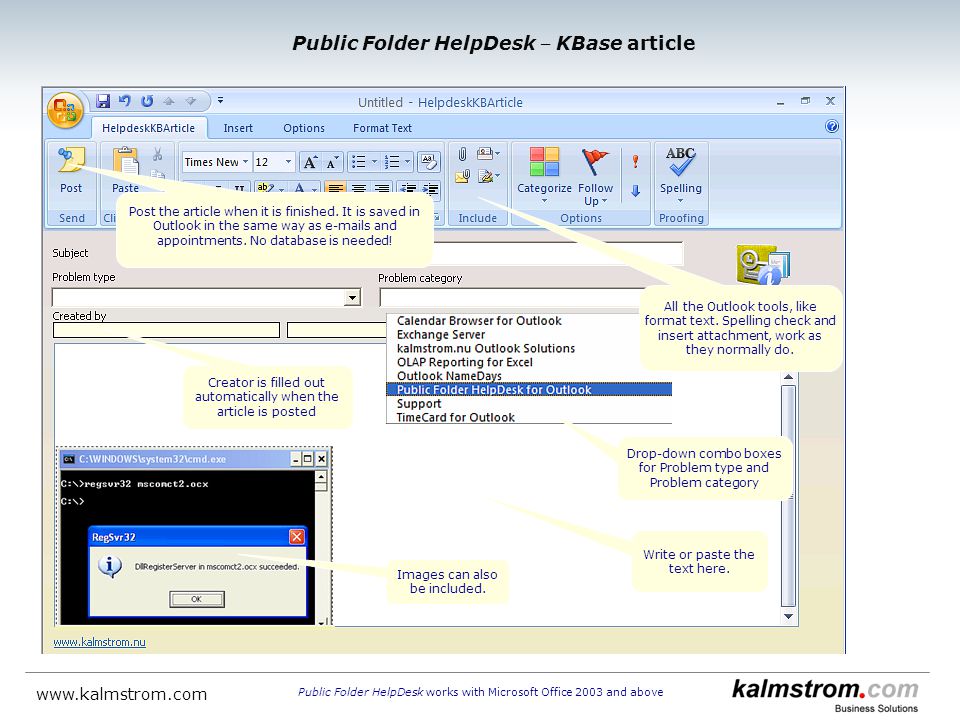Clear formatting with the eraser icon
Image resolution: width=960 pixels, height=720 pixels.
[x=429, y=162]
